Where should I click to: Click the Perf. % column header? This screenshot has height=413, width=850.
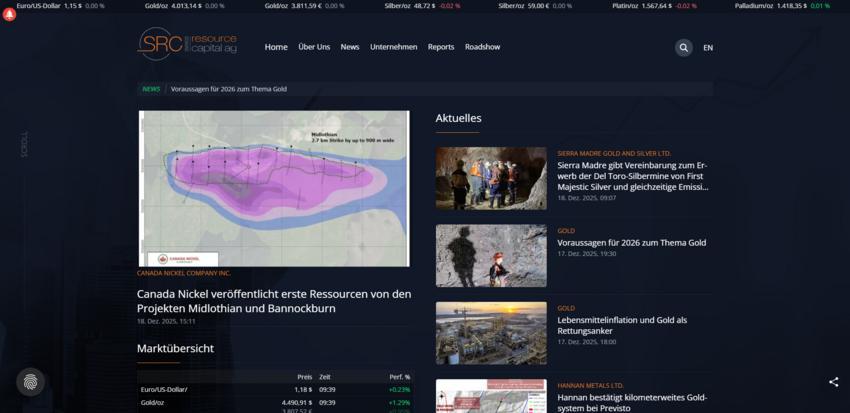coord(400,377)
